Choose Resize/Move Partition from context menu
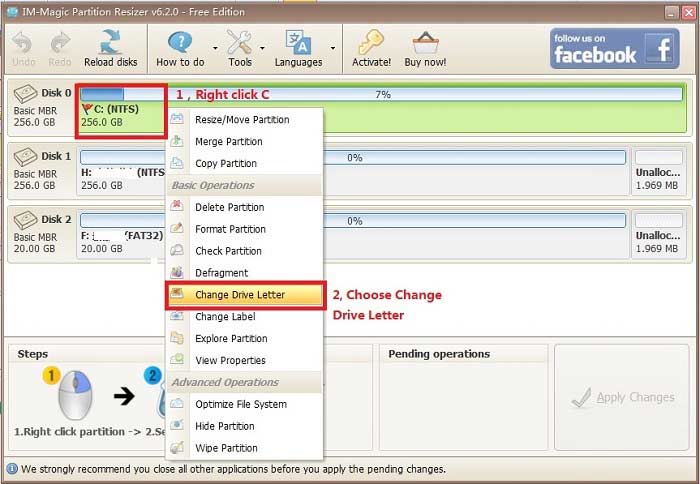Image resolution: width=700 pixels, height=484 pixels. click(x=244, y=120)
